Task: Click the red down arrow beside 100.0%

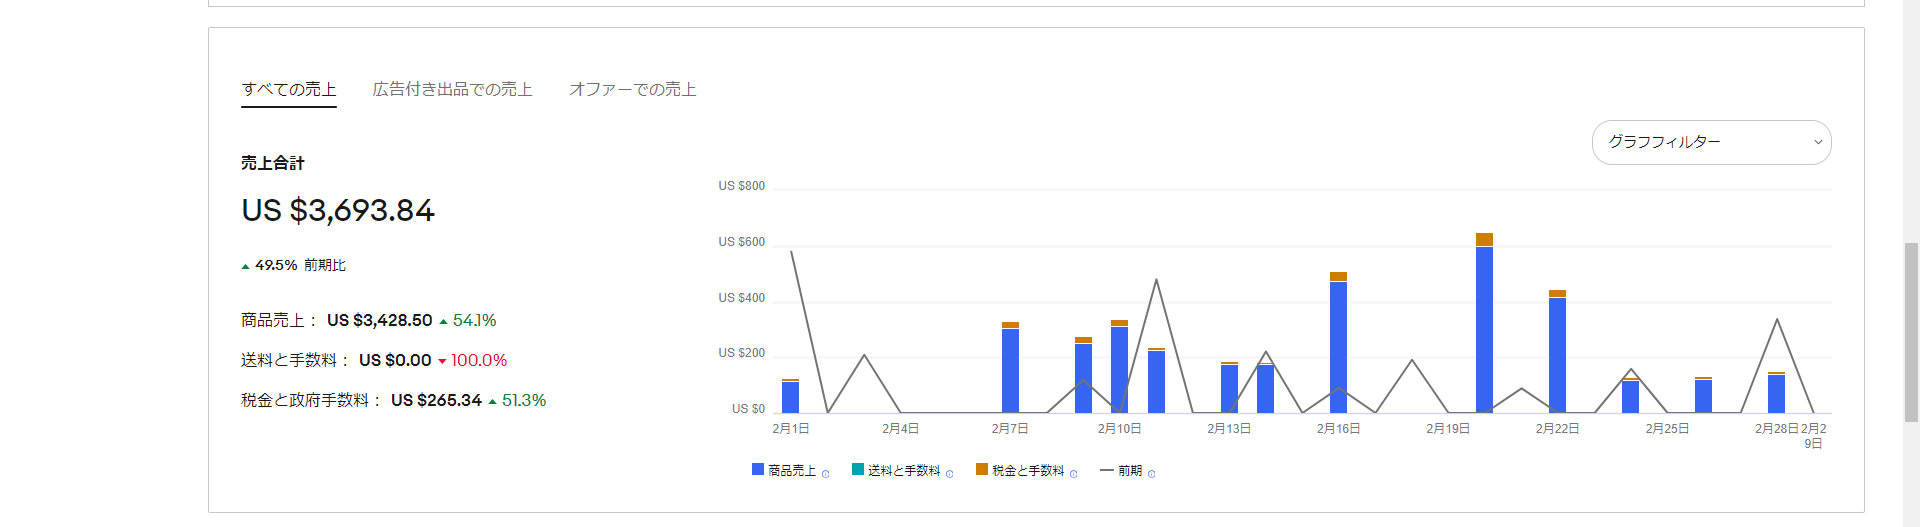Action: click(442, 361)
